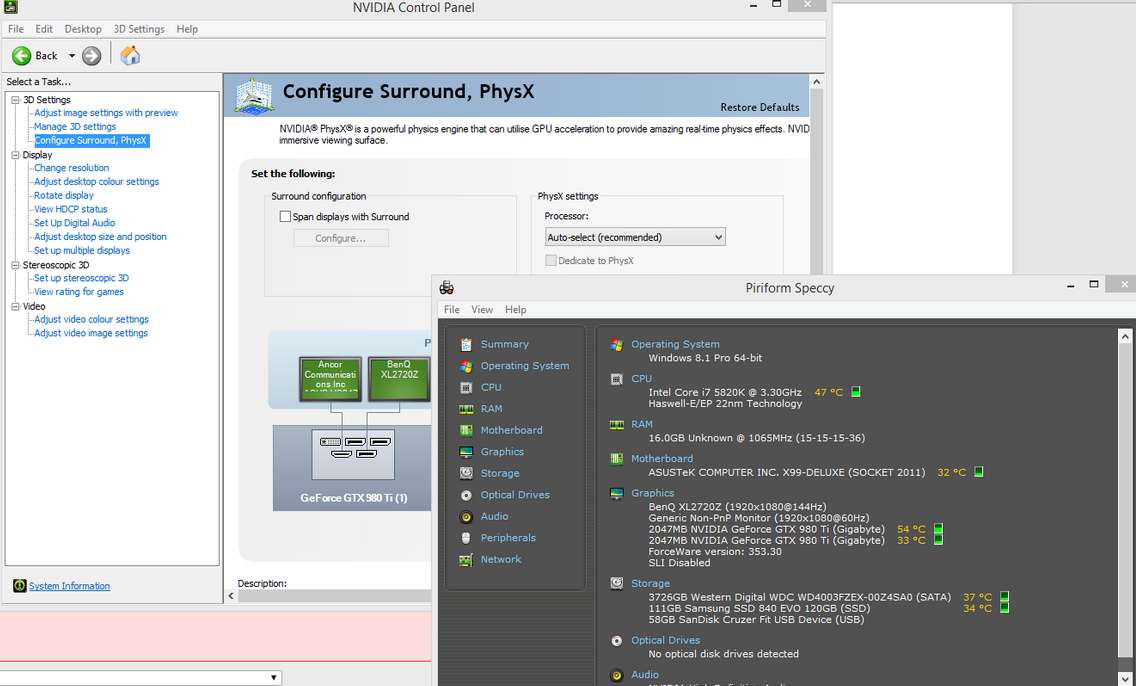Image resolution: width=1136 pixels, height=686 pixels.
Task: Click the Ancor Communications display thumbnail
Action: 330,379
